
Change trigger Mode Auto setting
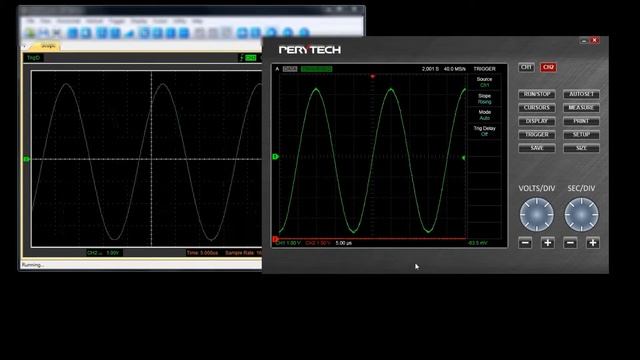(x=484, y=115)
